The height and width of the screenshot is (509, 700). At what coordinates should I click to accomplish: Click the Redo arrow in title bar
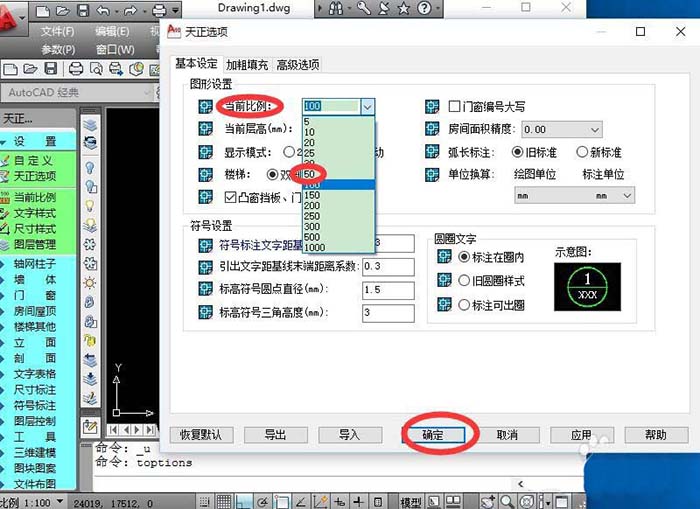[130, 11]
